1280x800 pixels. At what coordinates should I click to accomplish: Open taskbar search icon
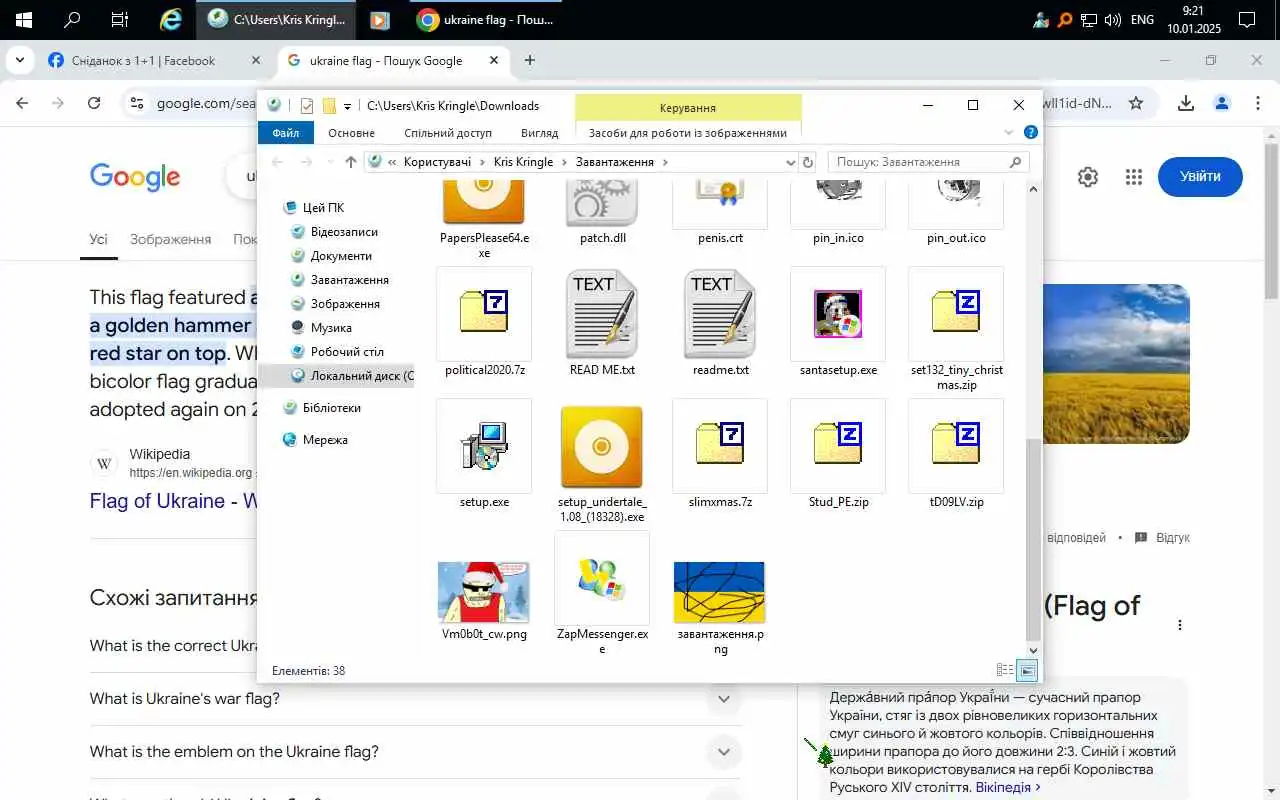pyautogui.click(x=72, y=19)
